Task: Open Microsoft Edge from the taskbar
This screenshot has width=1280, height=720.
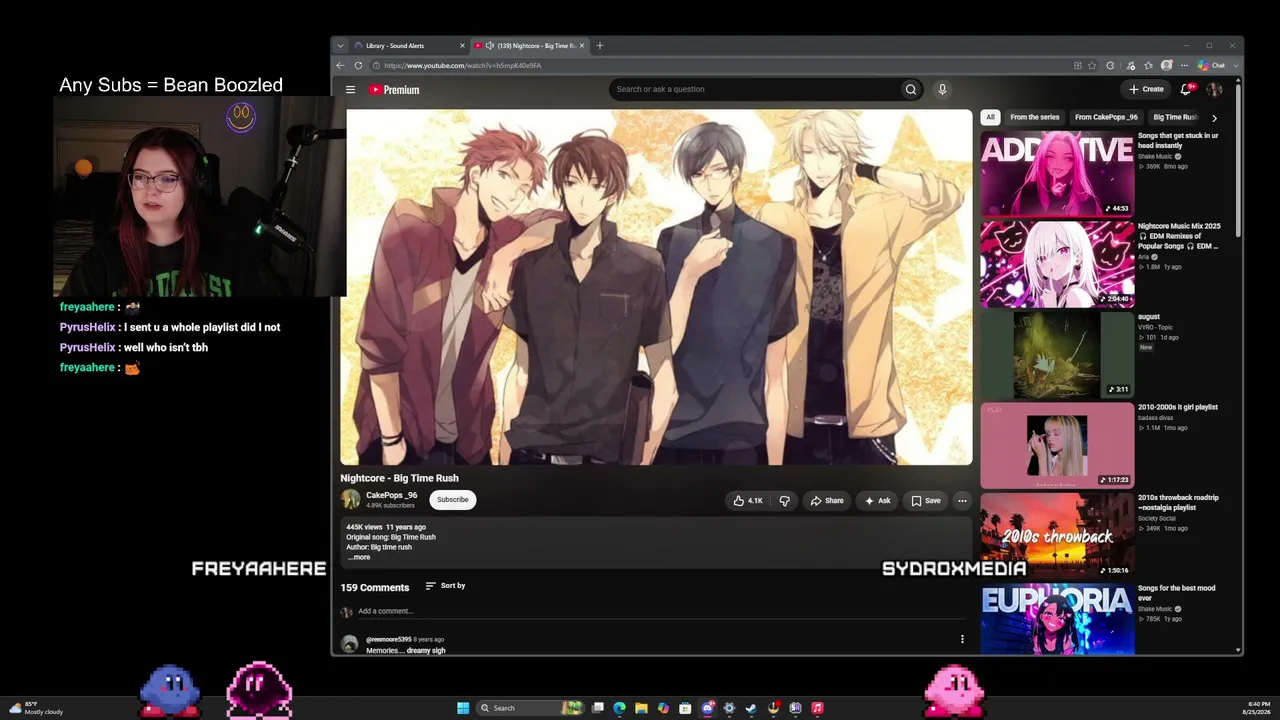Action: [x=620, y=708]
